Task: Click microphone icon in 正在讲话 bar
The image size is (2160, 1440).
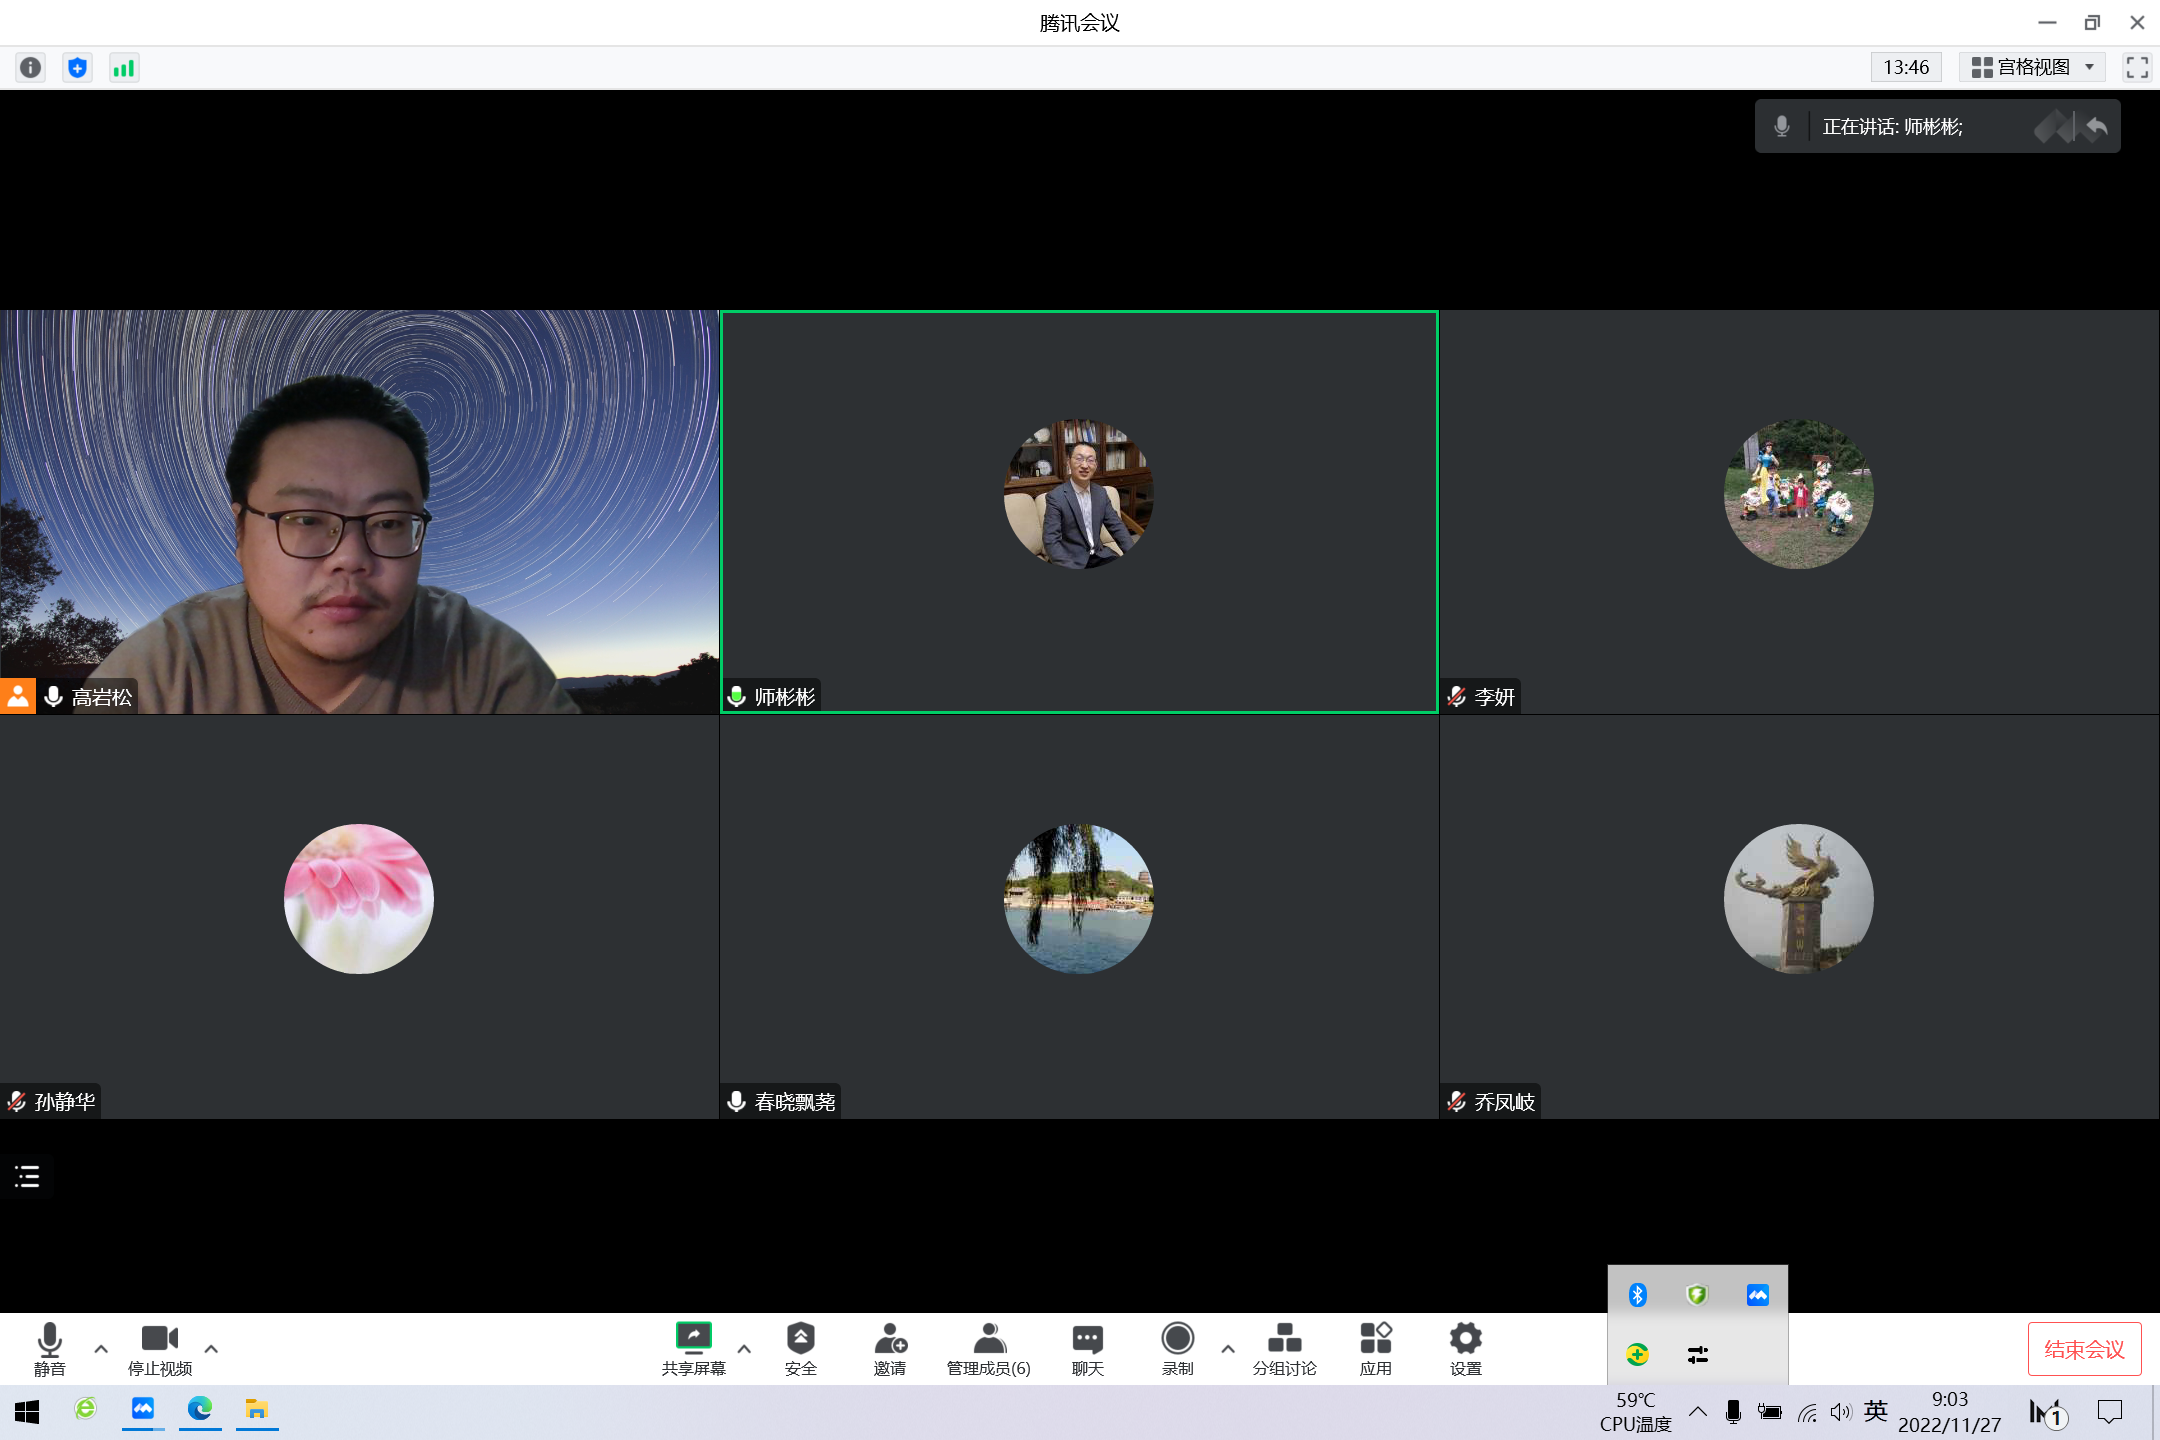Action: [1781, 127]
